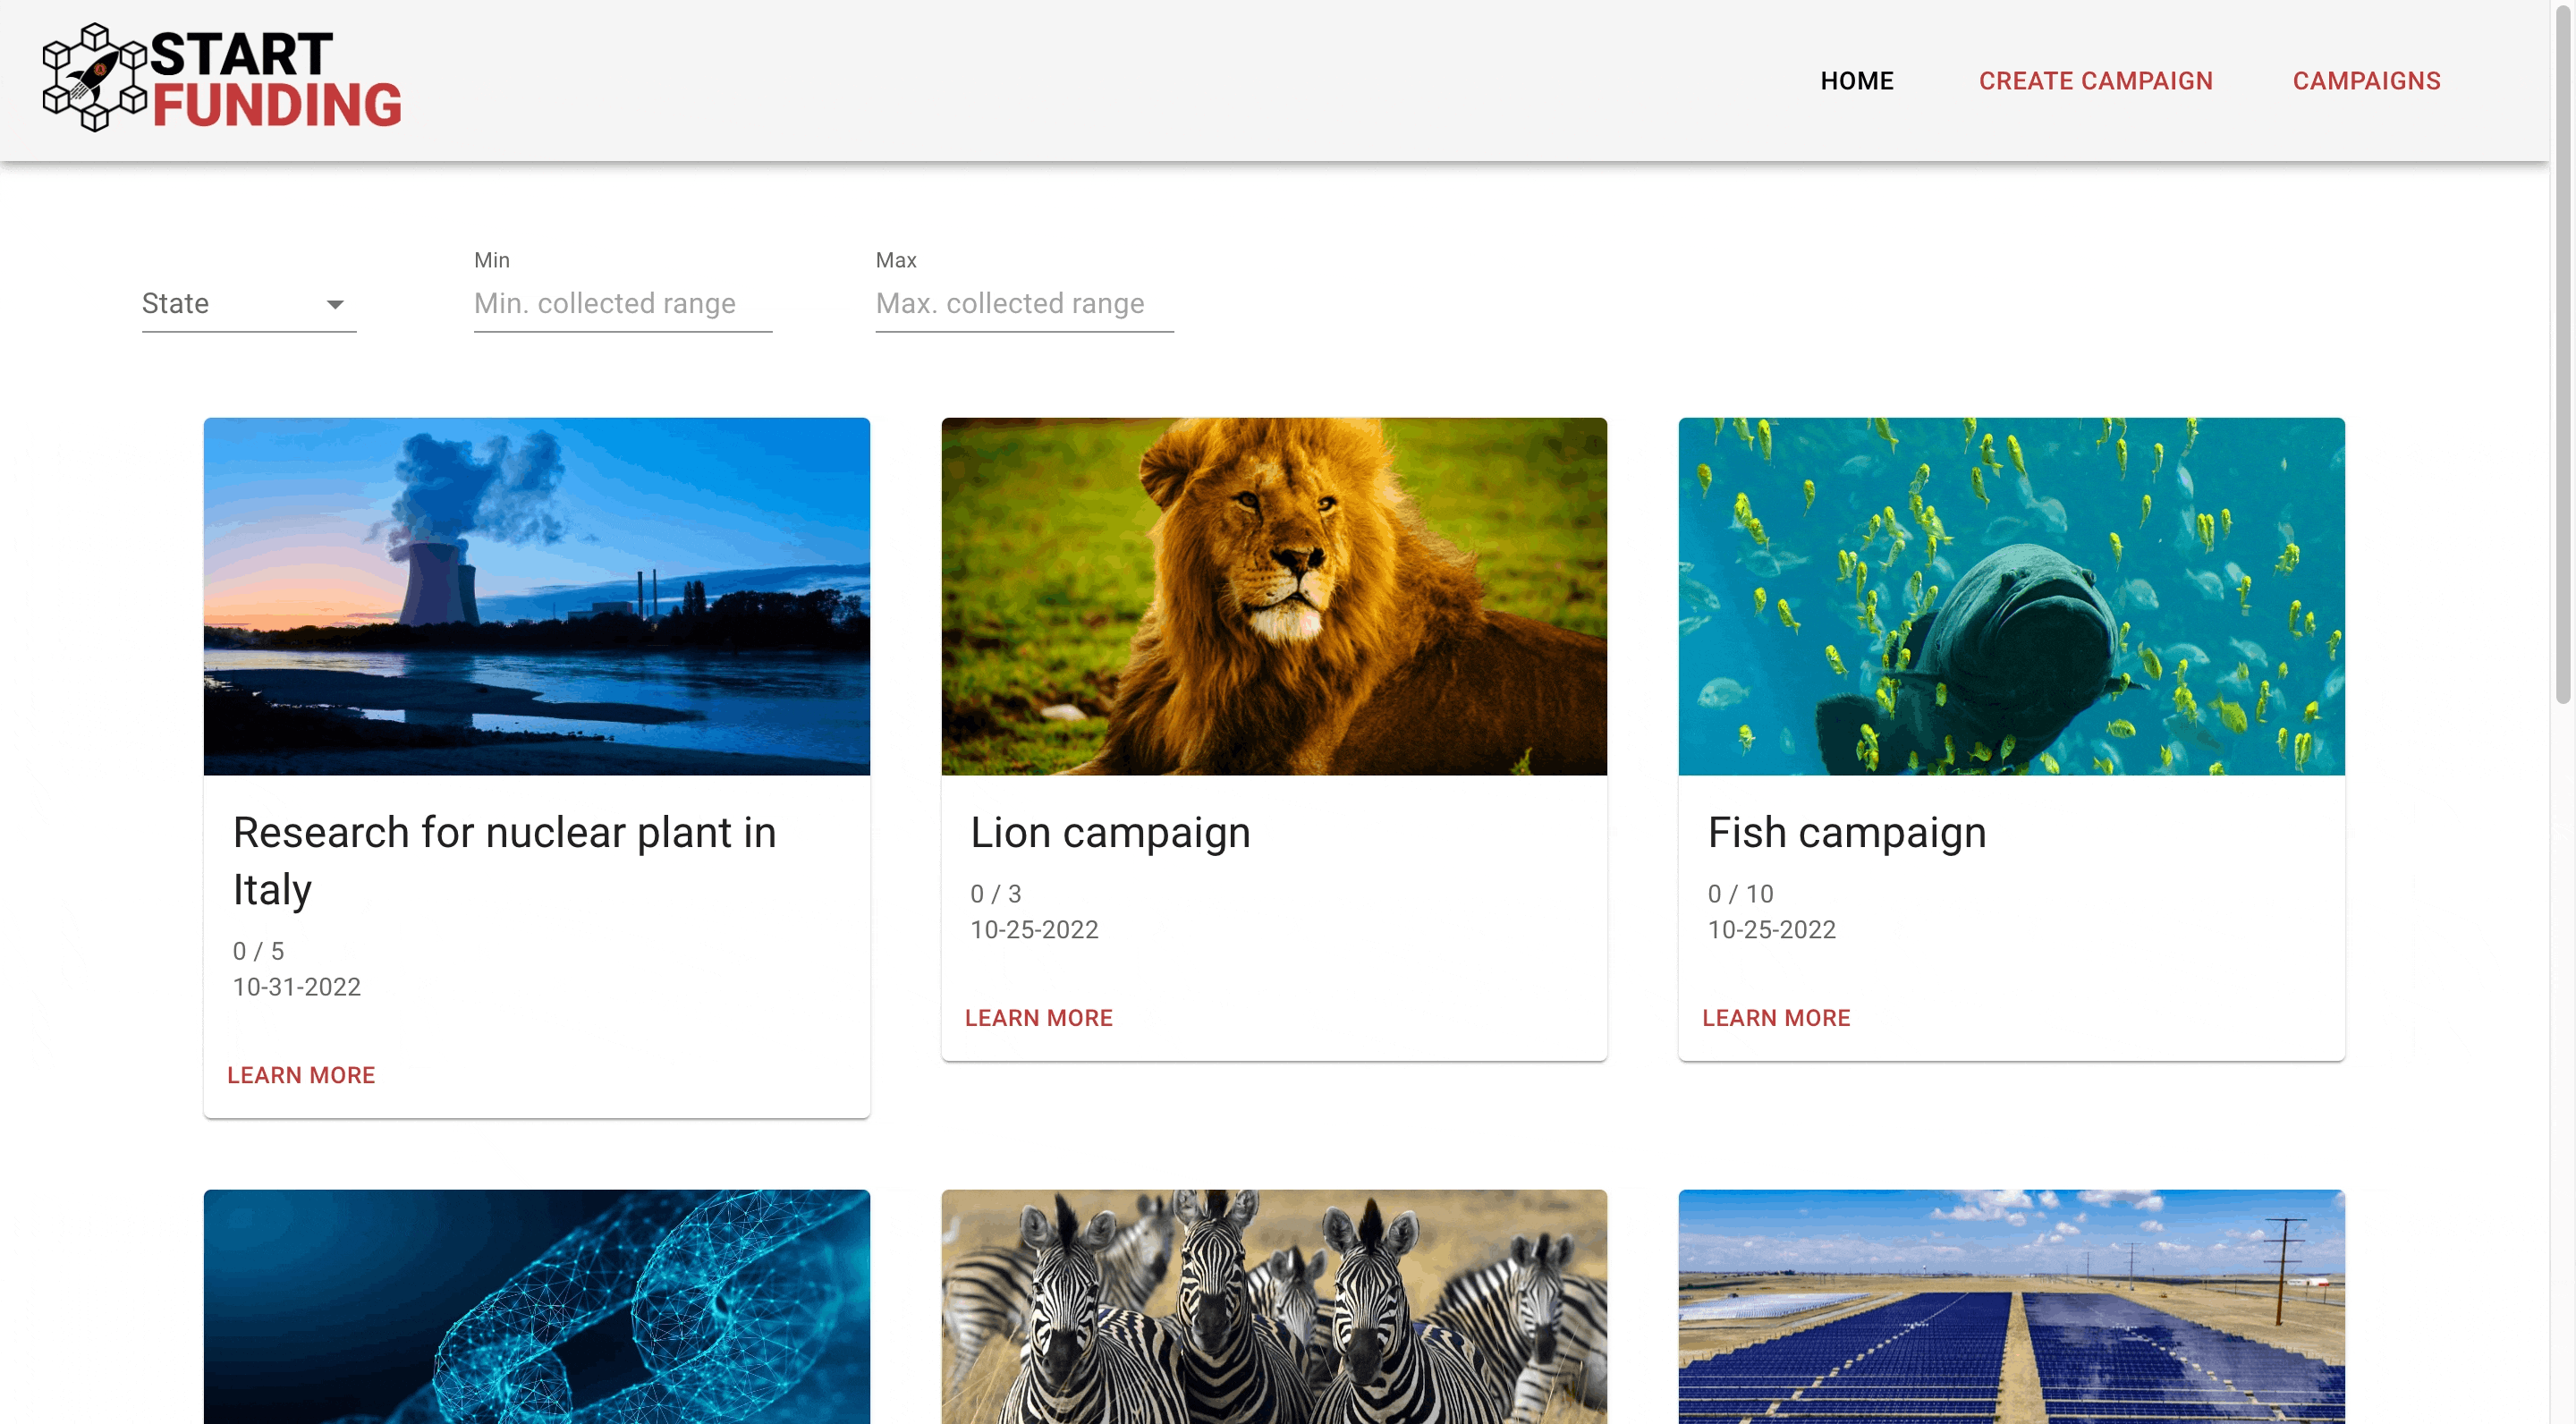Open the solar panel field image
2576x1424 pixels.
coord(2010,1306)
